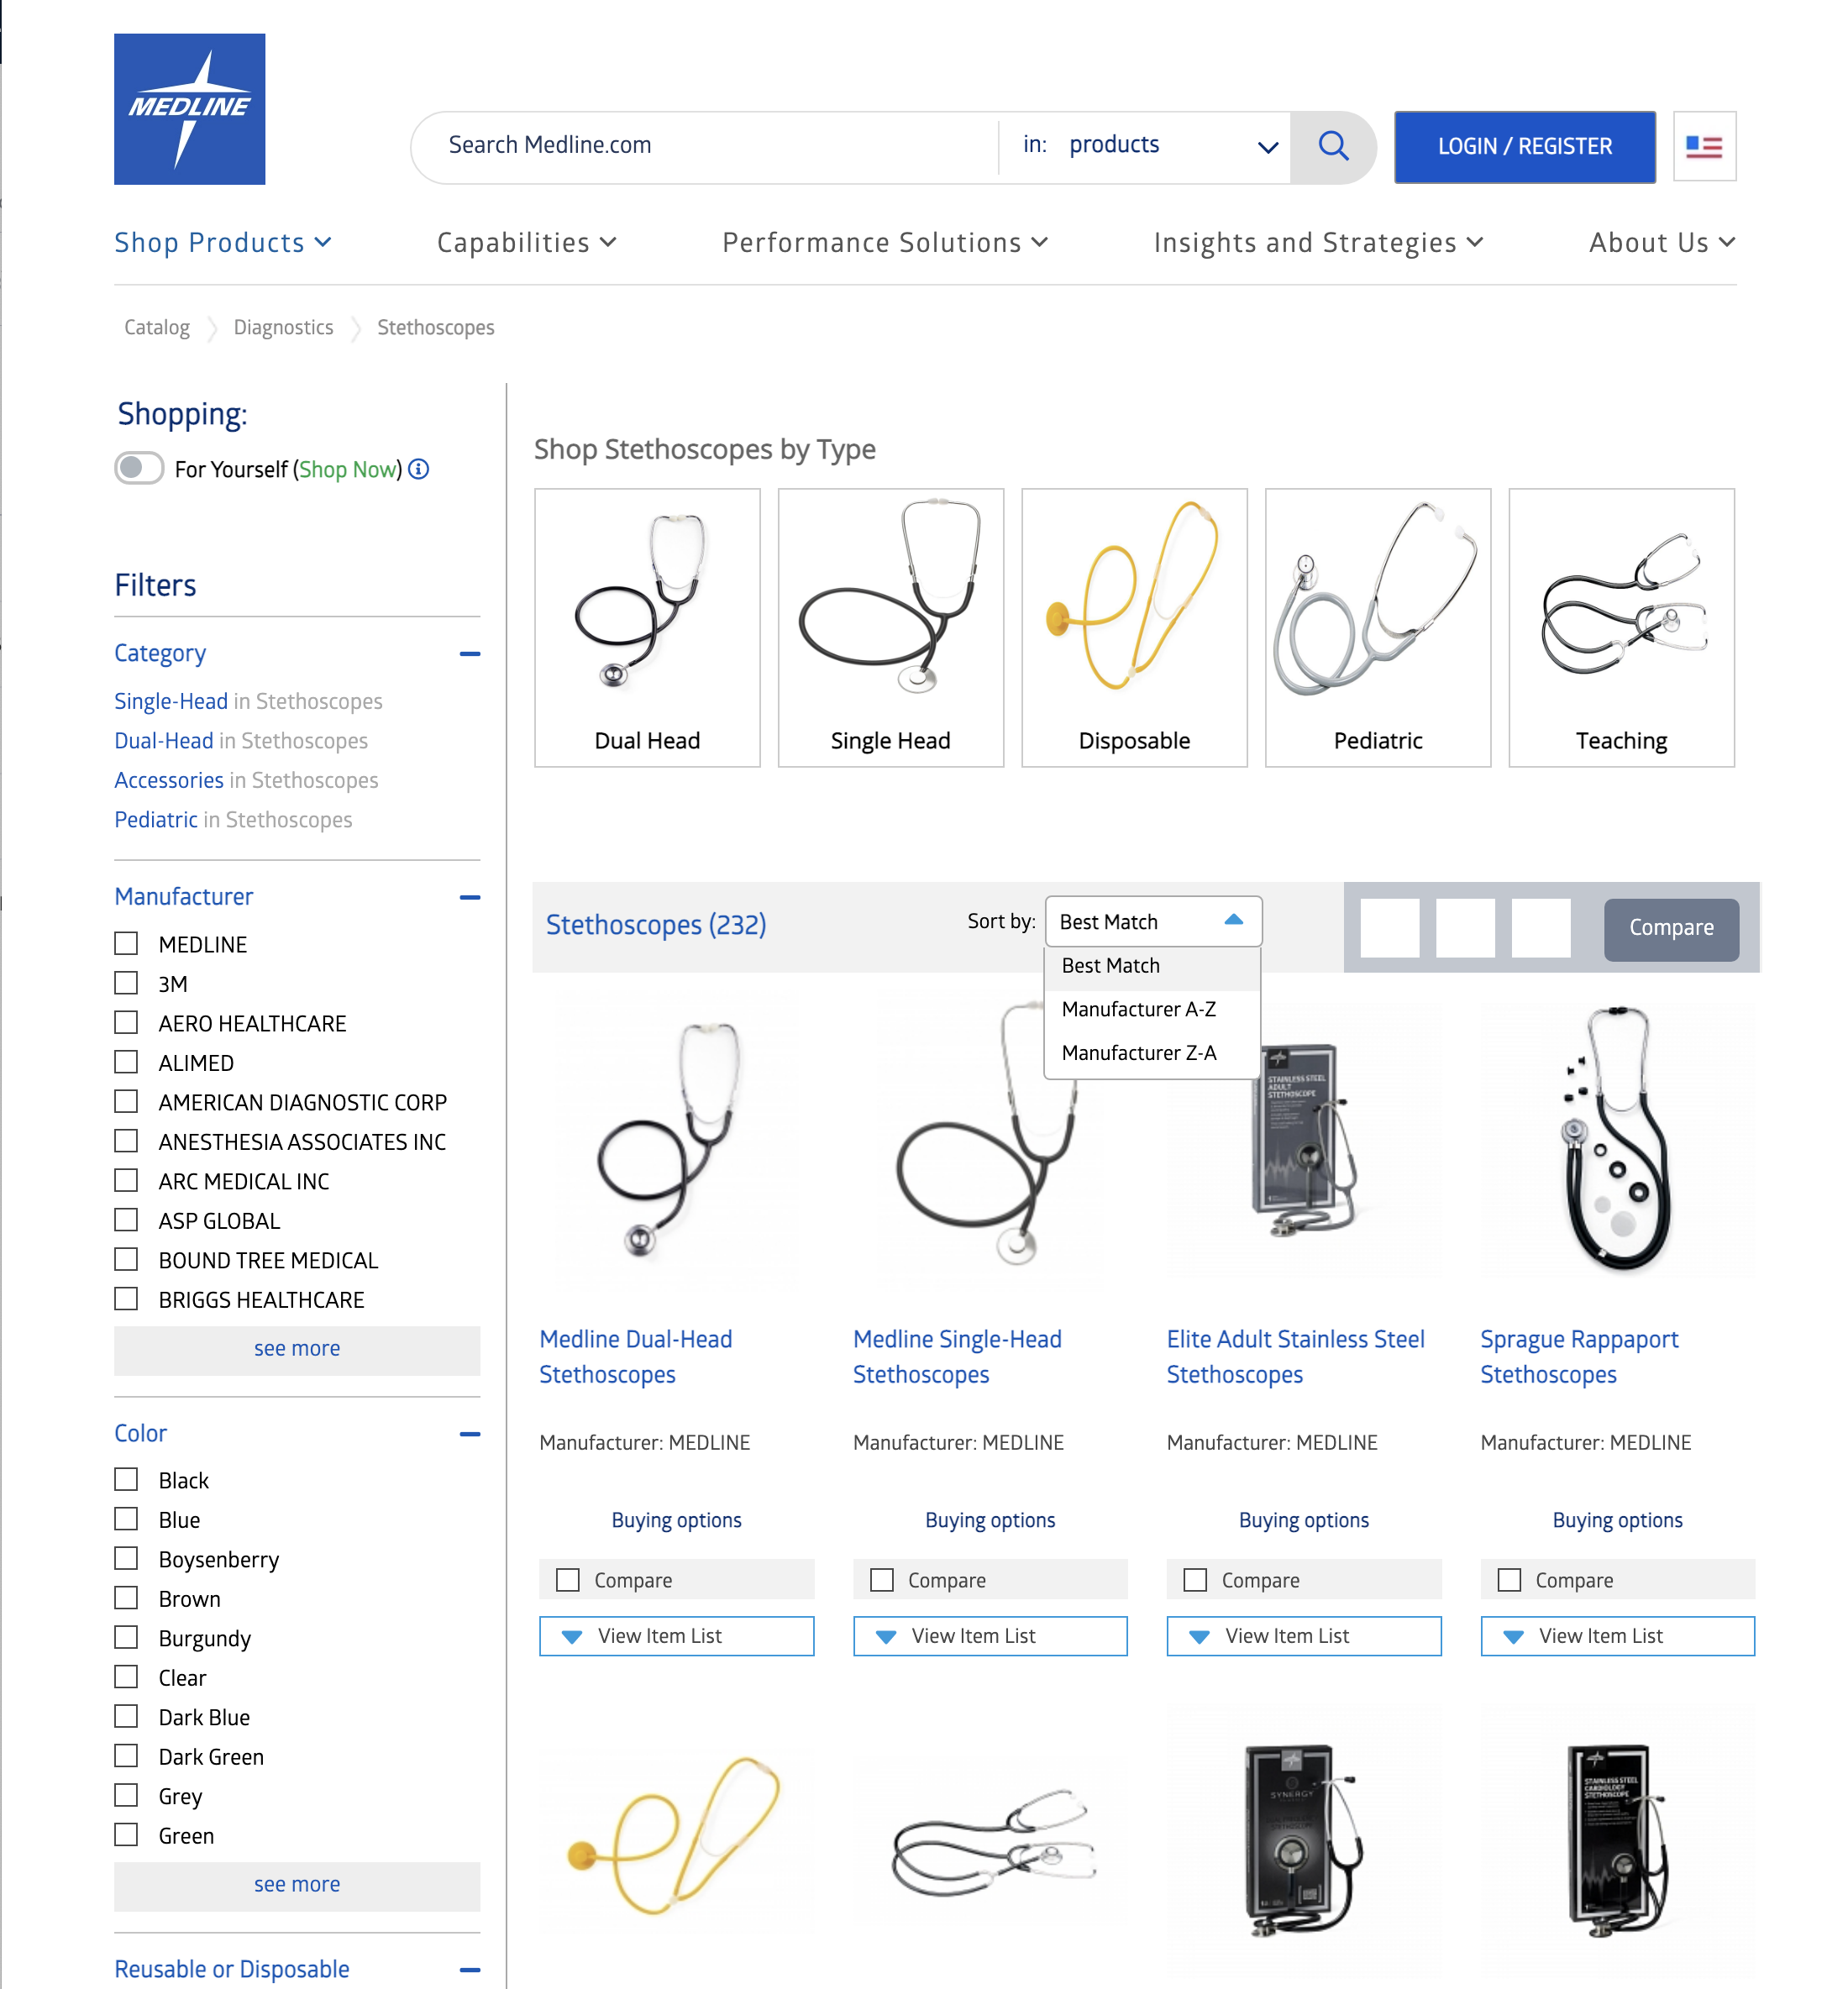Collapse the Category filter section
Viewport: 1848px width, 1989px height.
pyautogui.click(x=470, y=654)
